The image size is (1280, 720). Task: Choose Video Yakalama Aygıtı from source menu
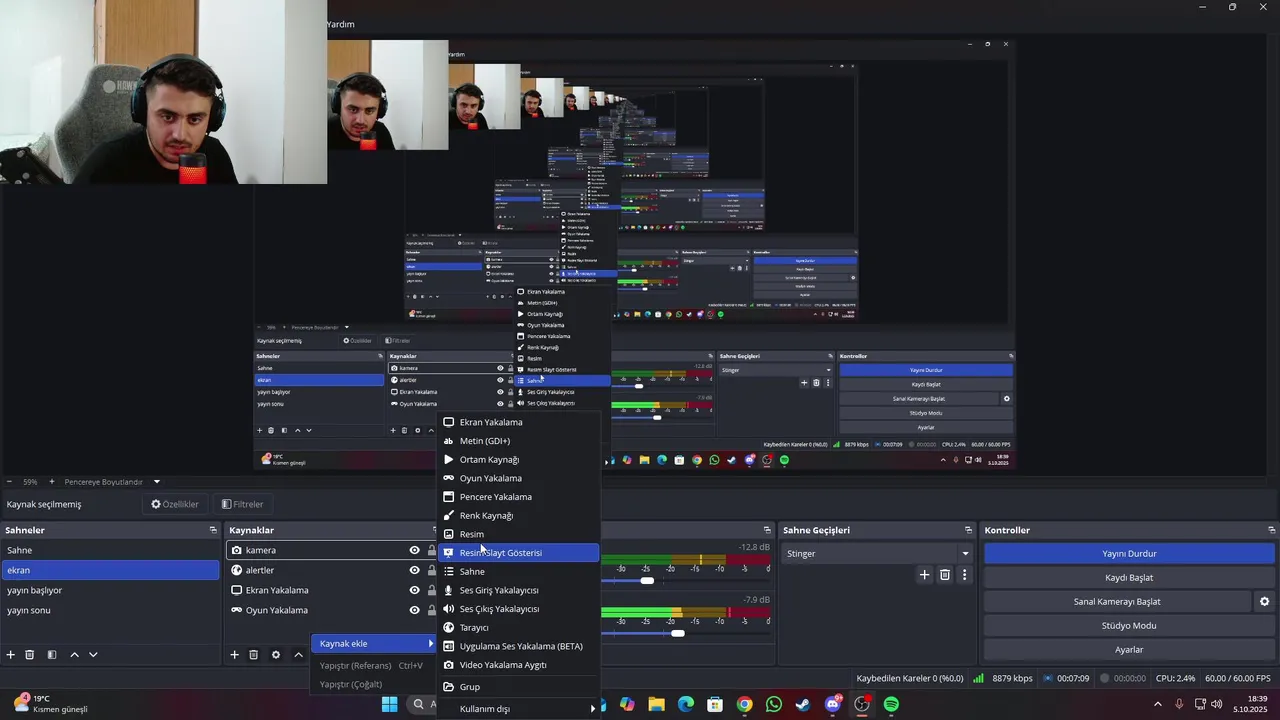click(x=520, y=665)
